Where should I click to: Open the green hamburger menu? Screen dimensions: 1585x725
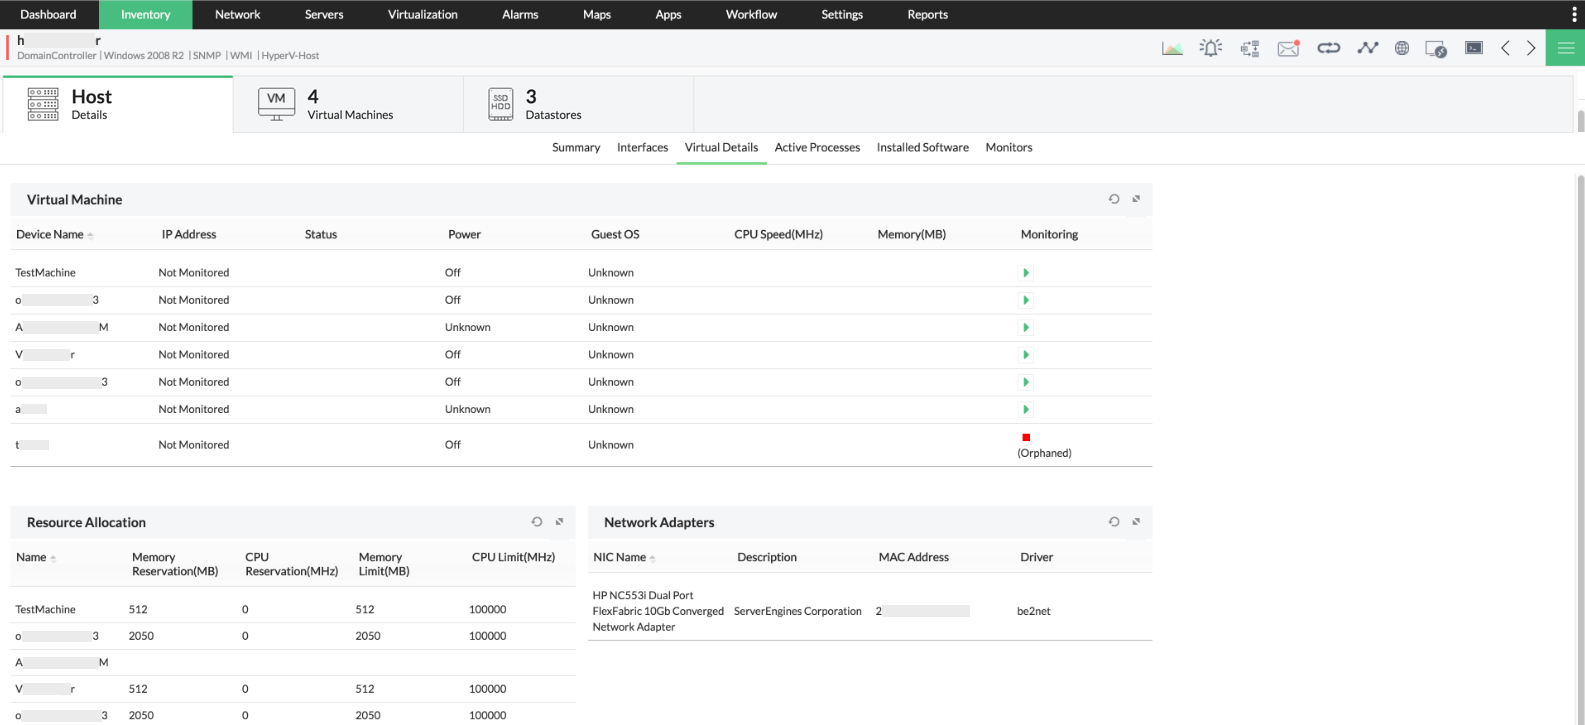[x=1565, y=48]
